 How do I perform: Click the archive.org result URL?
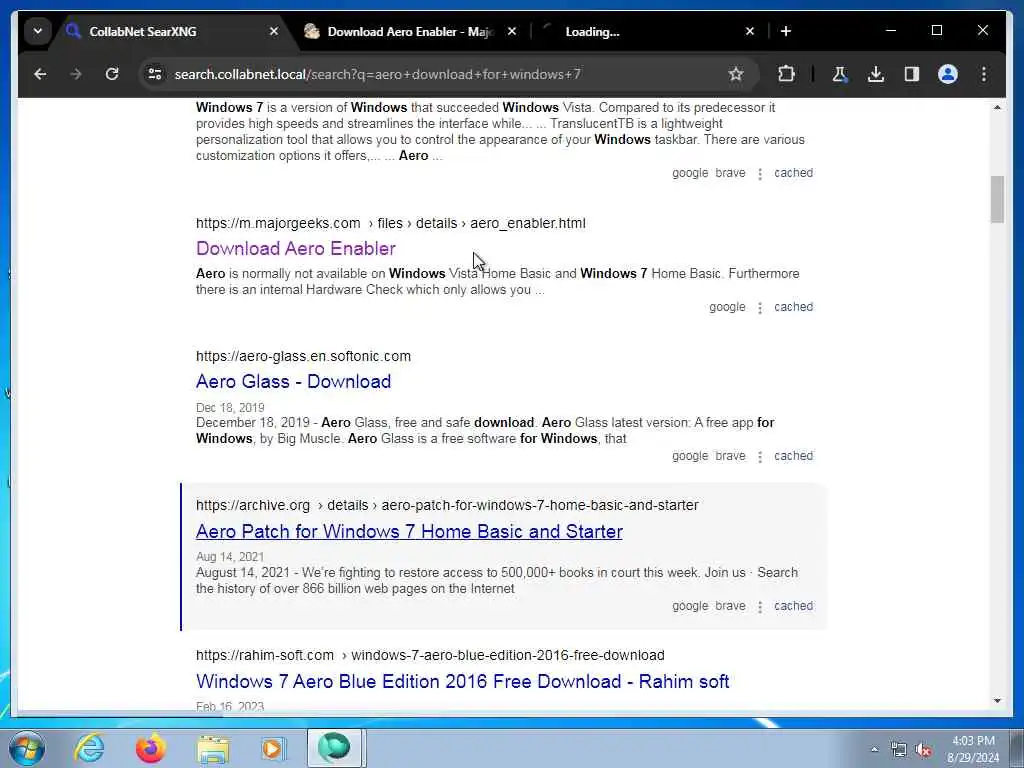click(447, 505)
